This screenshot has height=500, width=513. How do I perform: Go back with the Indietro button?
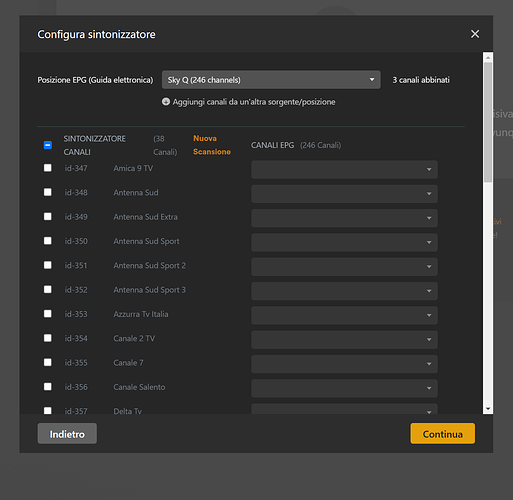(67, 434)
